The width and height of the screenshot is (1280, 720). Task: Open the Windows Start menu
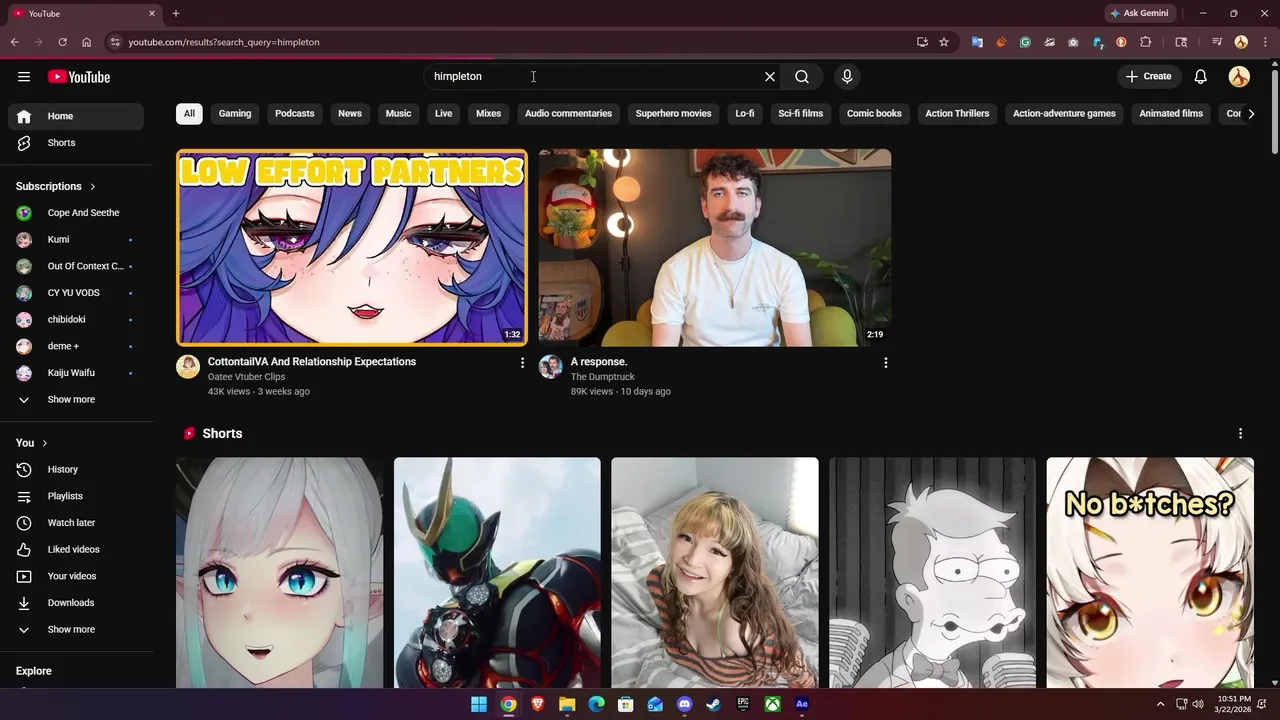(479, 704)
